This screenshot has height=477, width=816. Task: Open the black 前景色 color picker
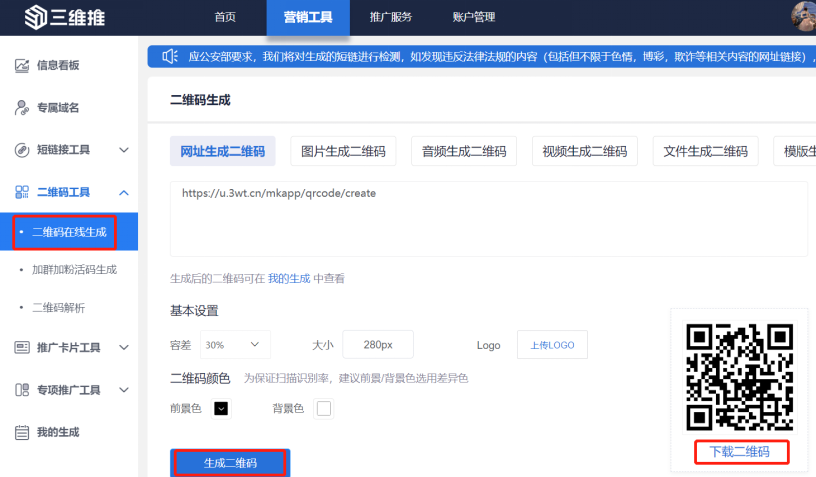221,408
